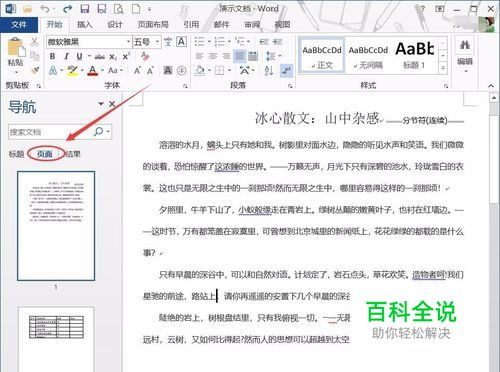Expand the bullets list dropdown arrow
This screenshot has width=500, height=372.
pos(209,42)
